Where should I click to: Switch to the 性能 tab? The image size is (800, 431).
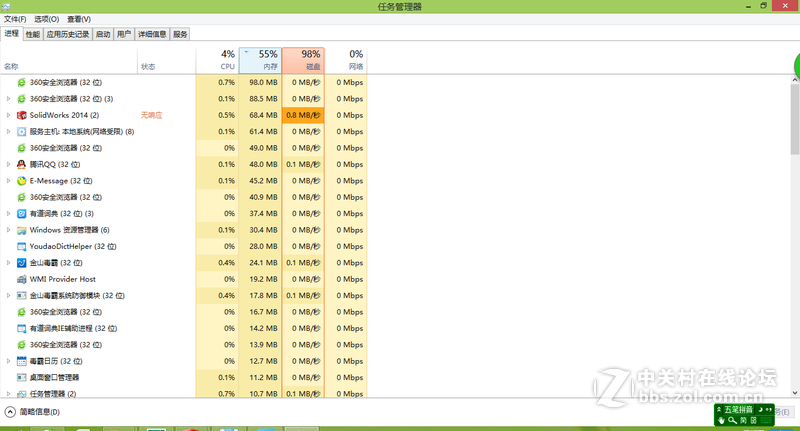click(x=33, y=34)
